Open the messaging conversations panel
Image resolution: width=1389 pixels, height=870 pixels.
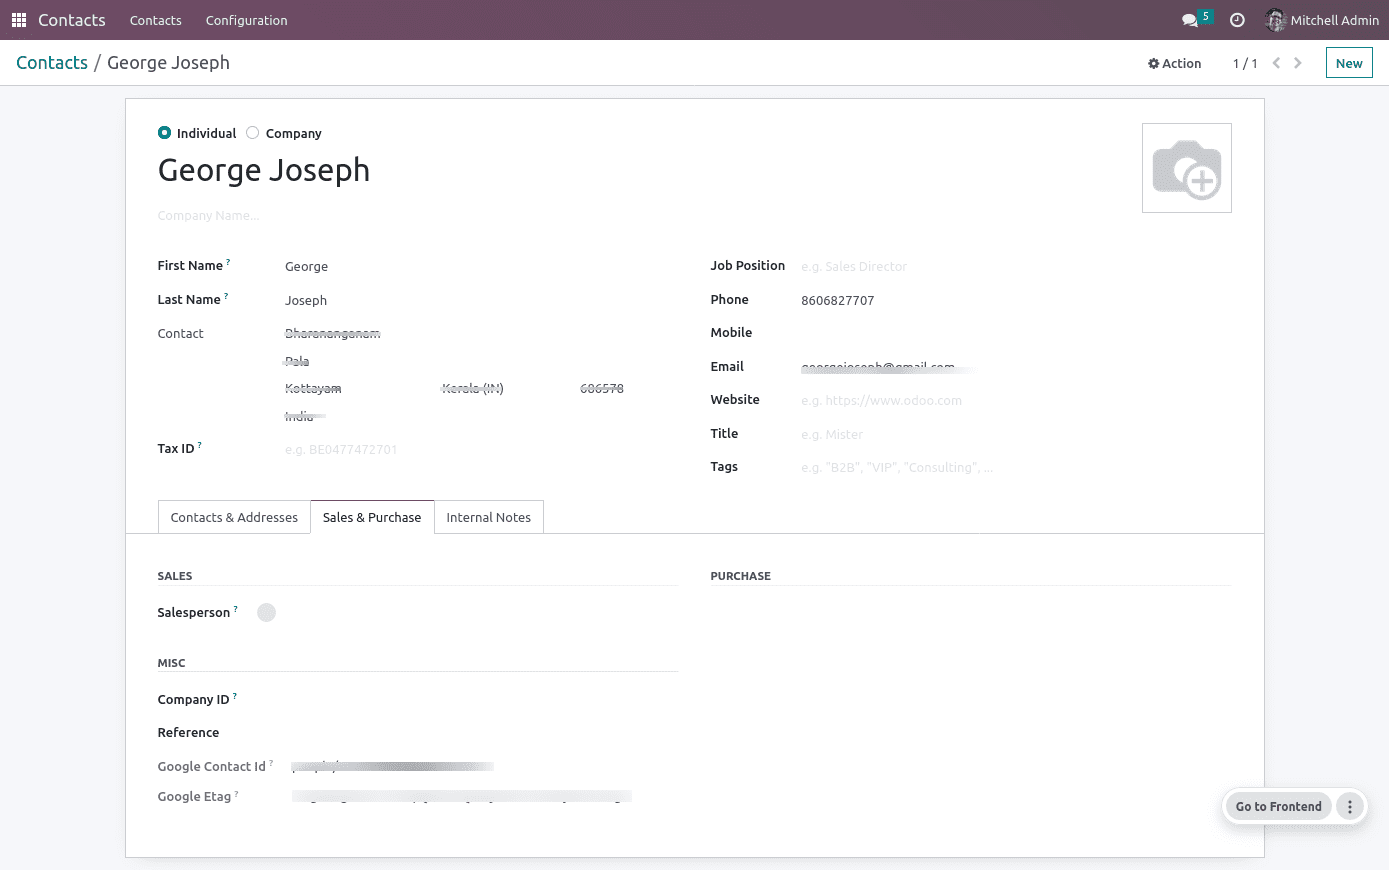[x=1191, y=20]
